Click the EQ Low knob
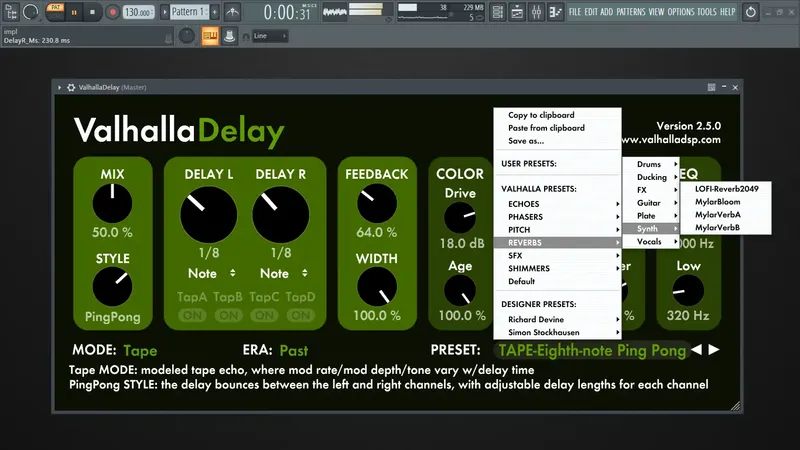Viewport: 800px width, 450px height. [x=688, y=291]
